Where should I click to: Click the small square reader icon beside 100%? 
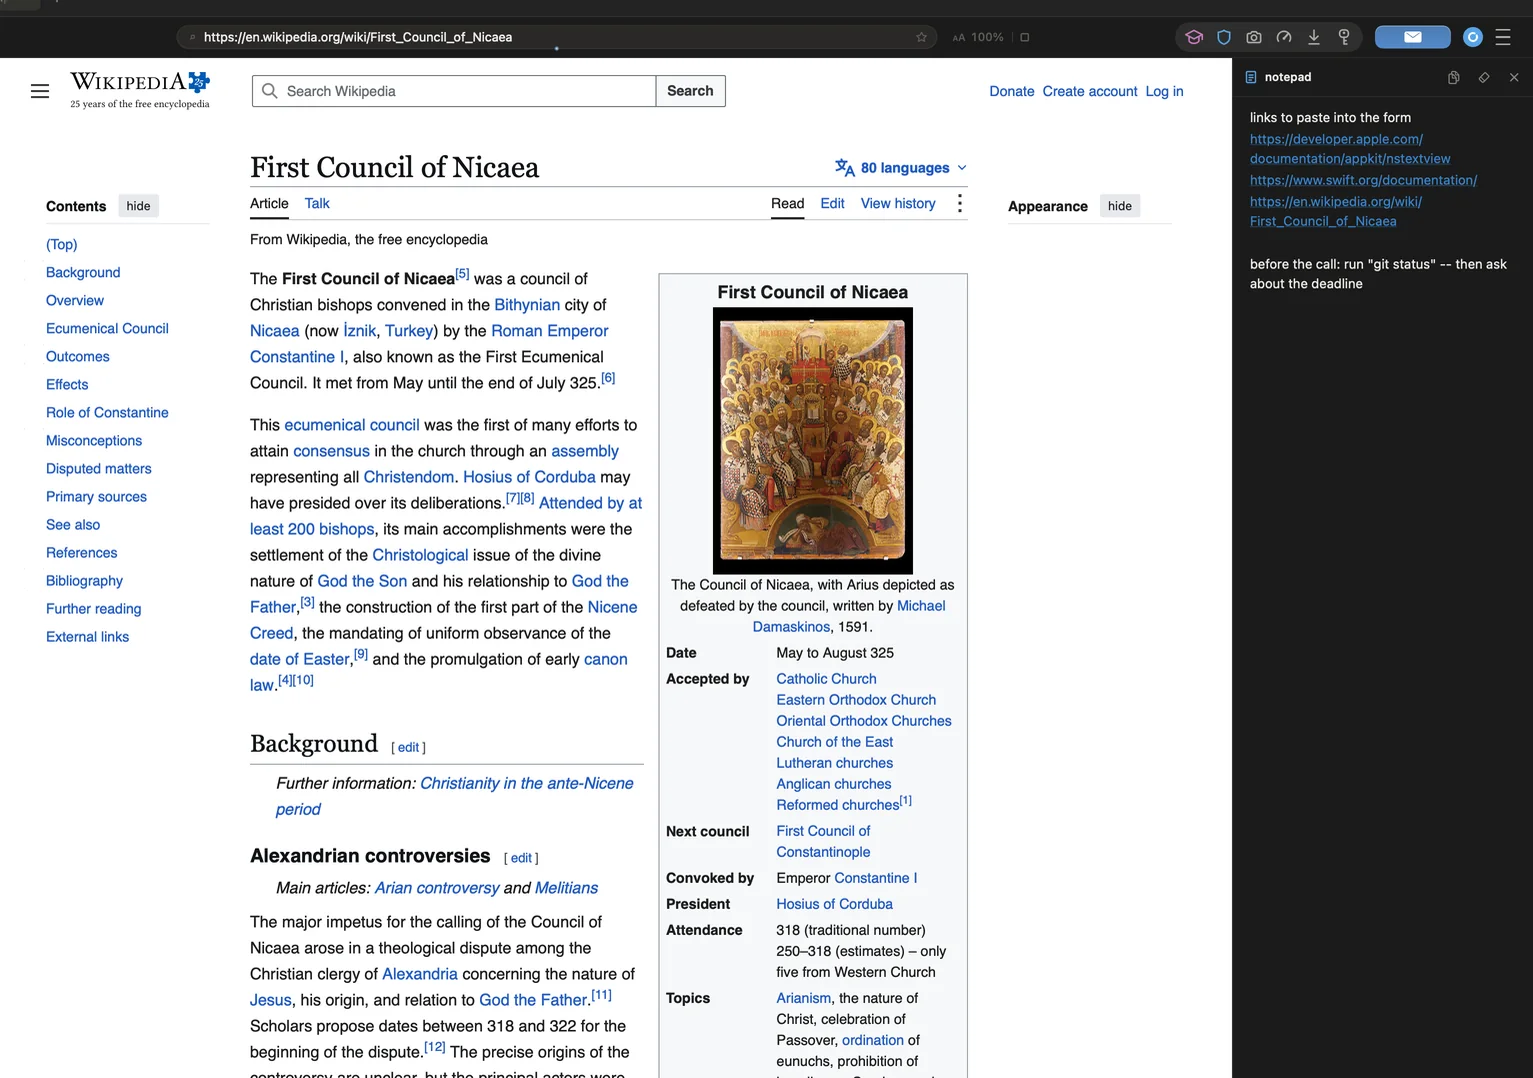click(1024, 37)
